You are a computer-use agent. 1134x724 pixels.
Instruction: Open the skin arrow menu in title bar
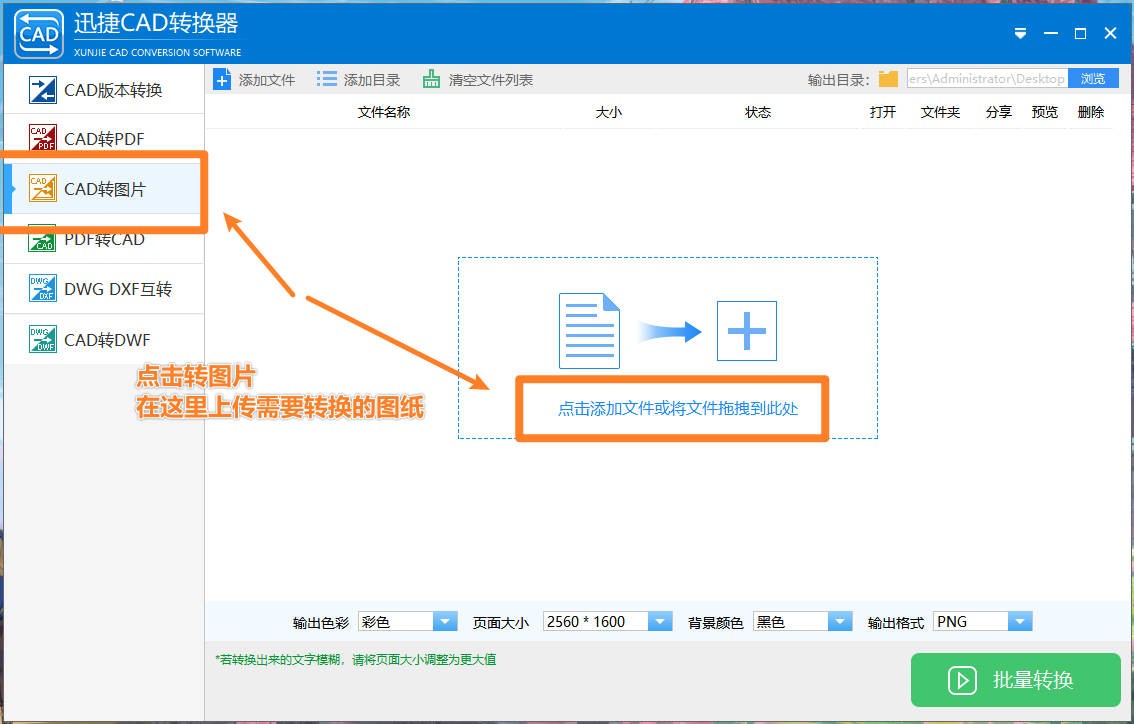point(1020,33)
